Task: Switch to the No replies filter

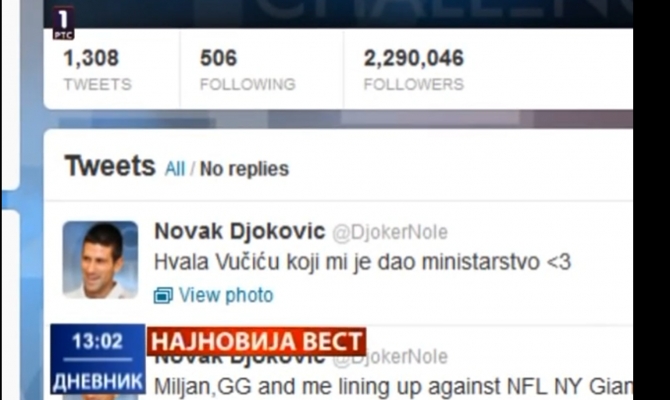Action: (244, 169)
